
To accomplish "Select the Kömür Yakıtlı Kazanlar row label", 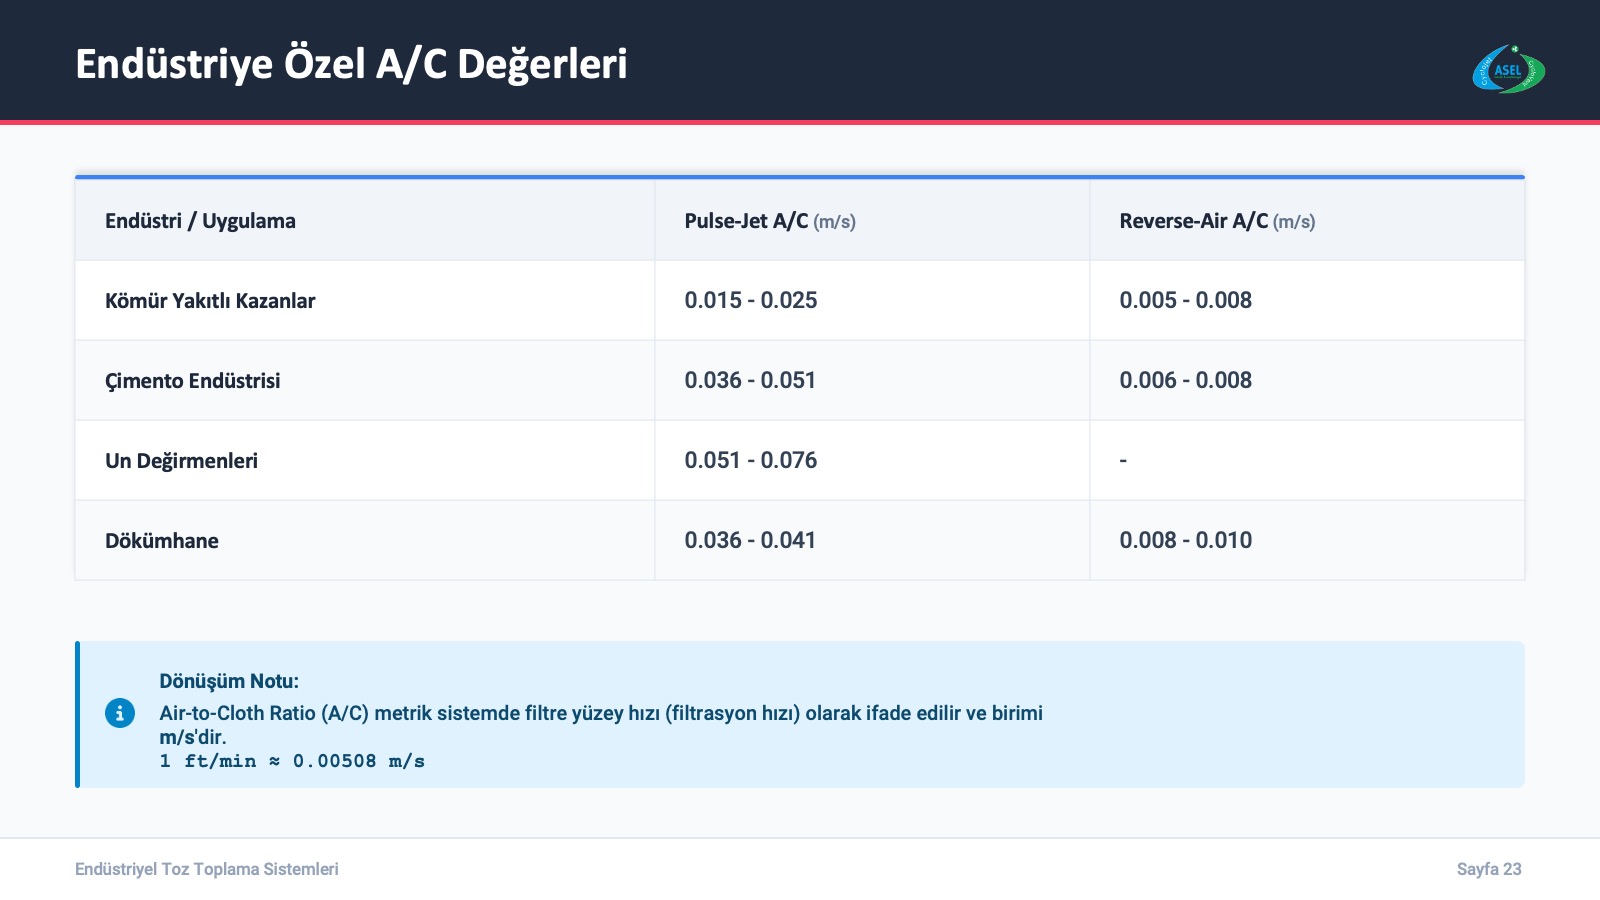I will pyautogui.click(x=210, y=301).
